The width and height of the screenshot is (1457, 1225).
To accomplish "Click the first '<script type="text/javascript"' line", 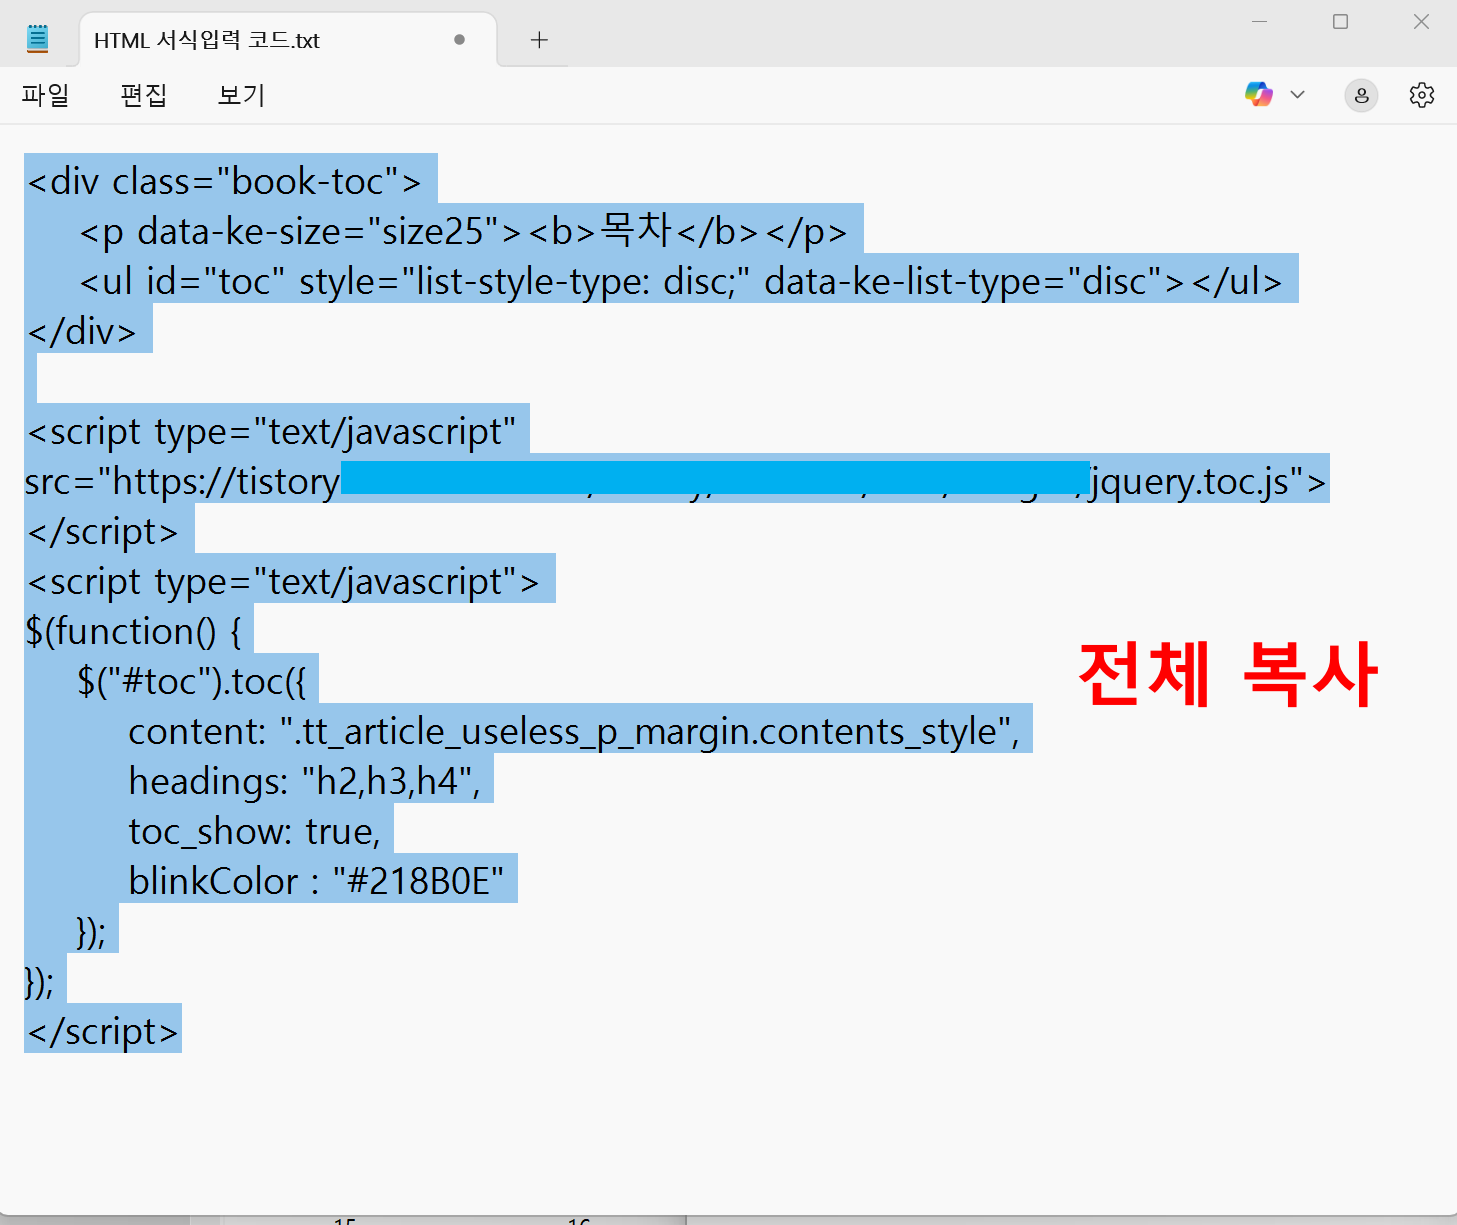I will 272,431.
